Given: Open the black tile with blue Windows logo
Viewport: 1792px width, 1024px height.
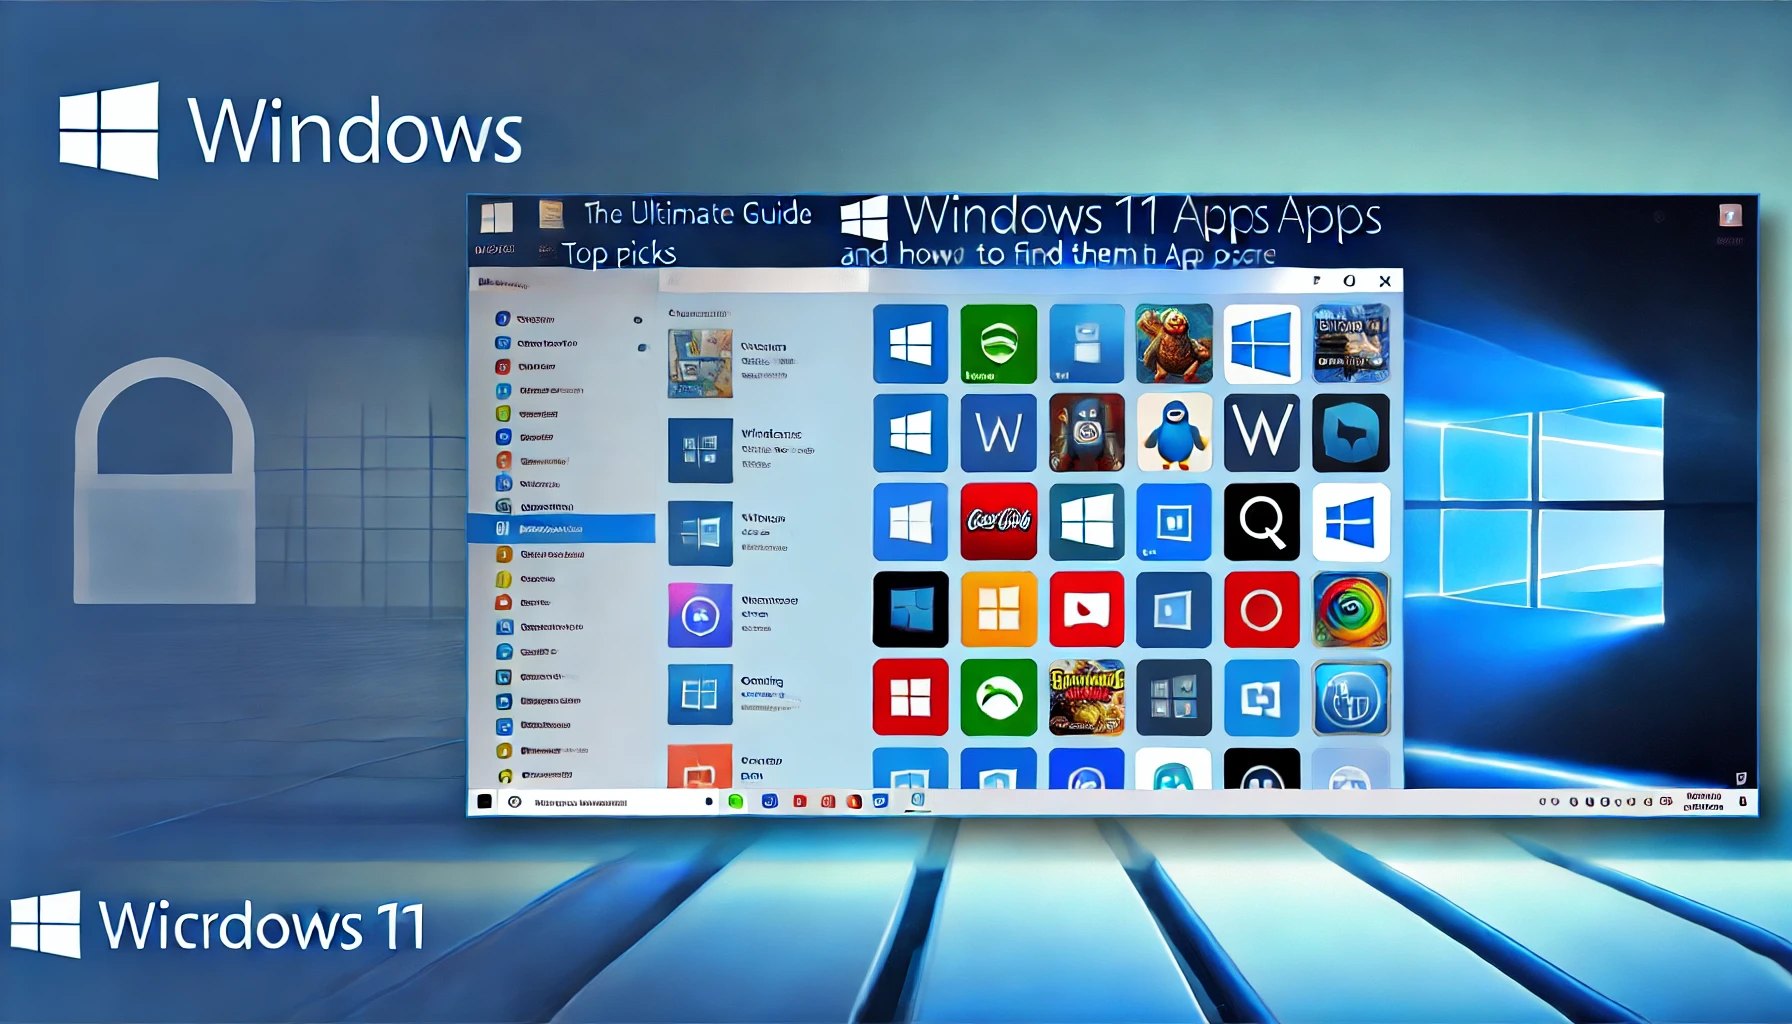Looking at the screenshot, I should [x=910, y=610].
